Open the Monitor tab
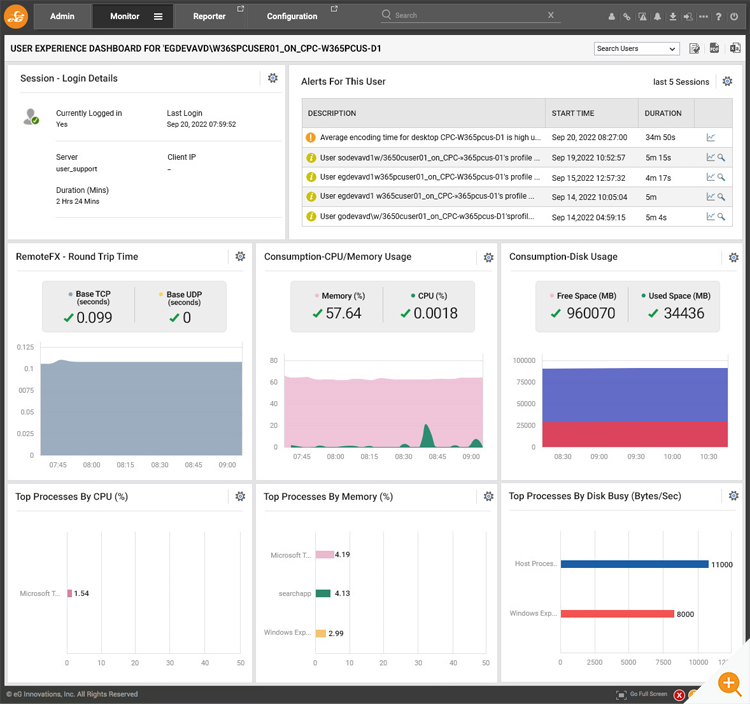Viewport: 750px width, 704px height. click(x=124, y=16)
